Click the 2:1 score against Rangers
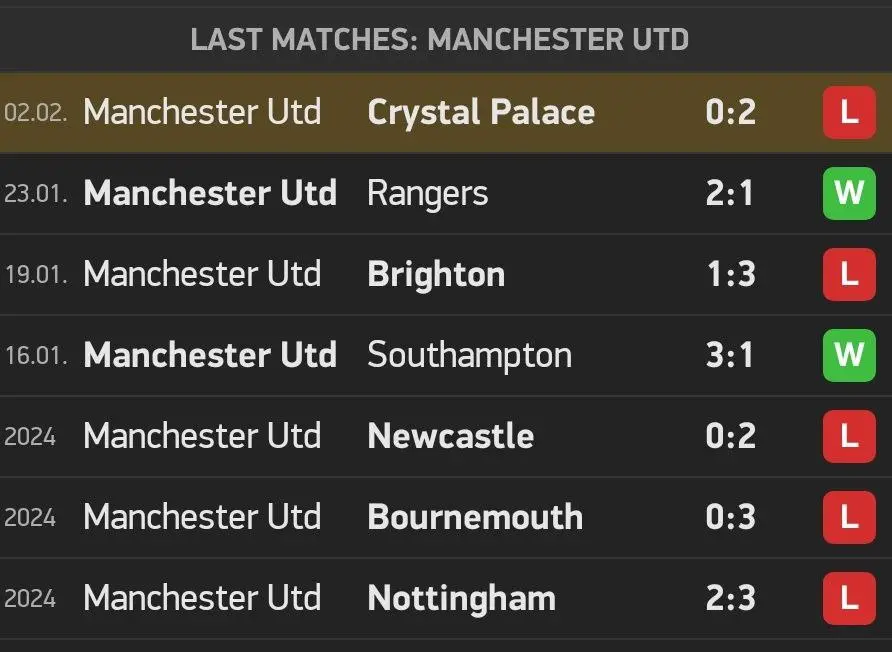The height and width of the screenshot is (652, 892). pyautogui.click(x=731, y=193)
